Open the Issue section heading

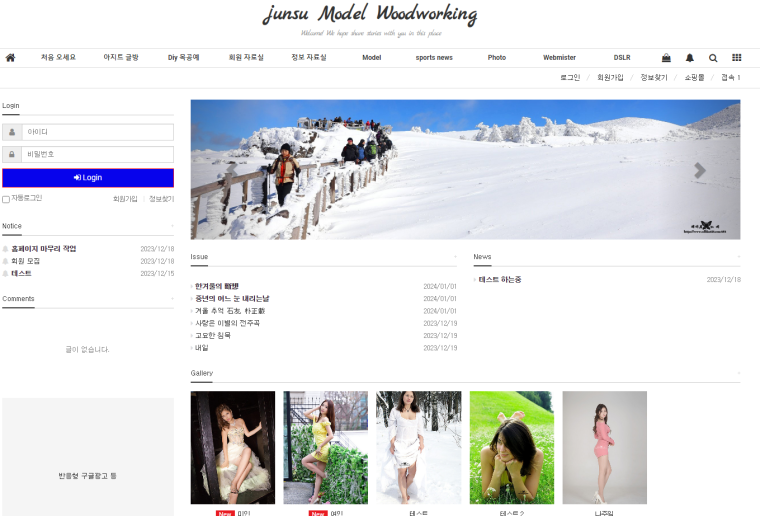pyautogui.click(x=199, y=257)
